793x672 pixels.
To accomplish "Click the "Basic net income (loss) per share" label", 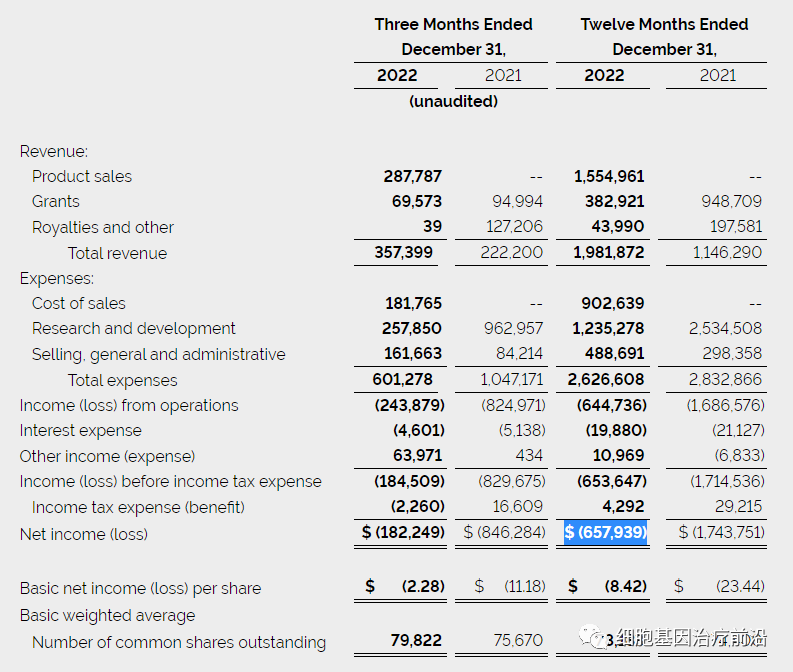I will [x=139, y=588].
